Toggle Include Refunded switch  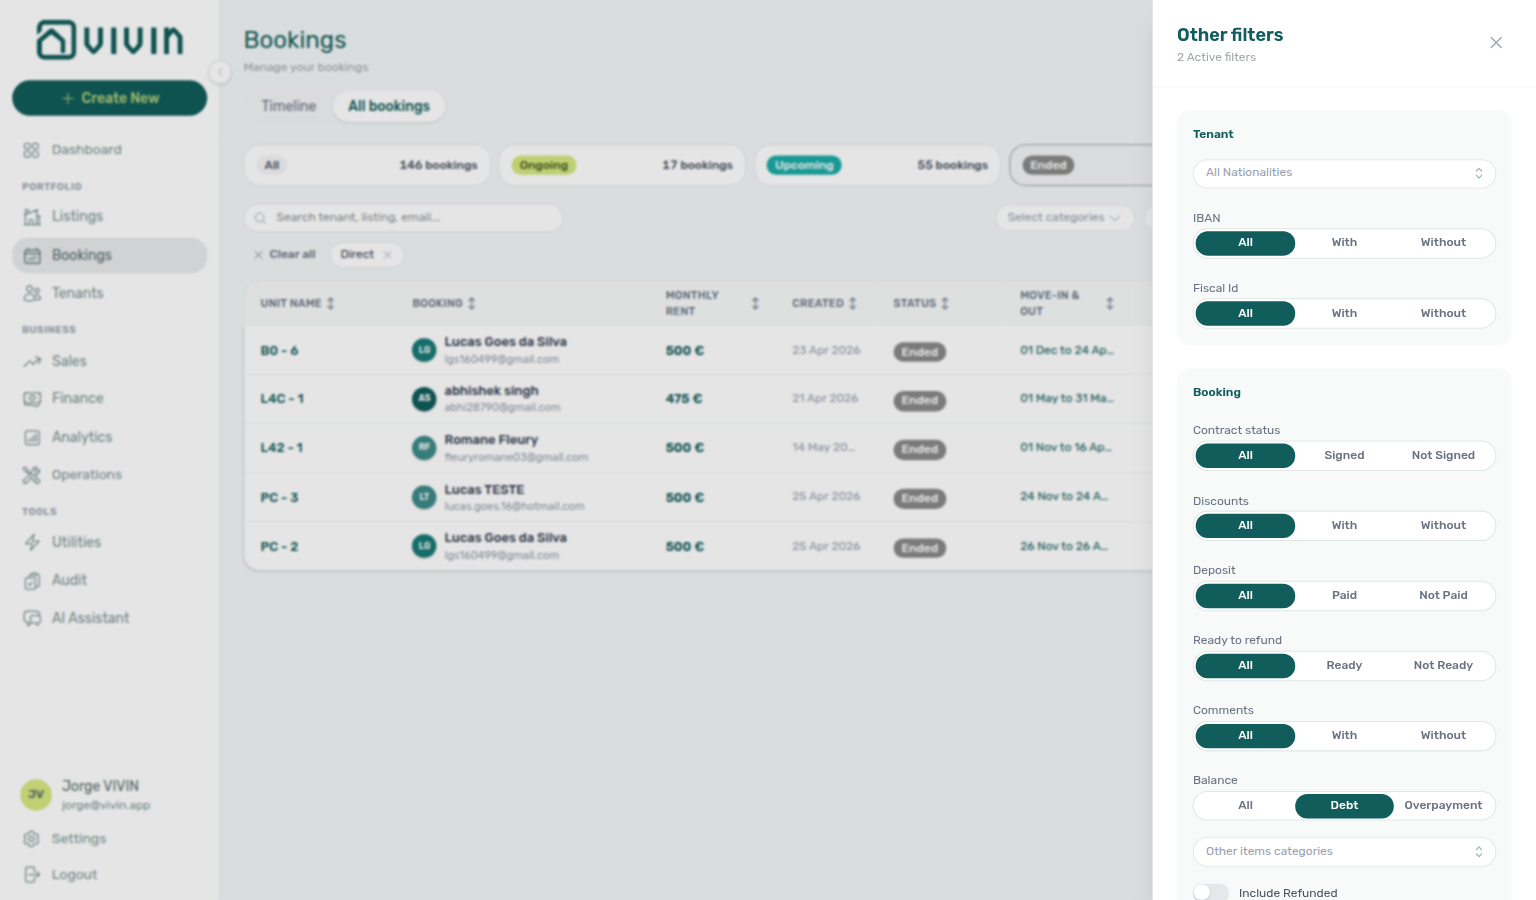tap(1211, 892)
